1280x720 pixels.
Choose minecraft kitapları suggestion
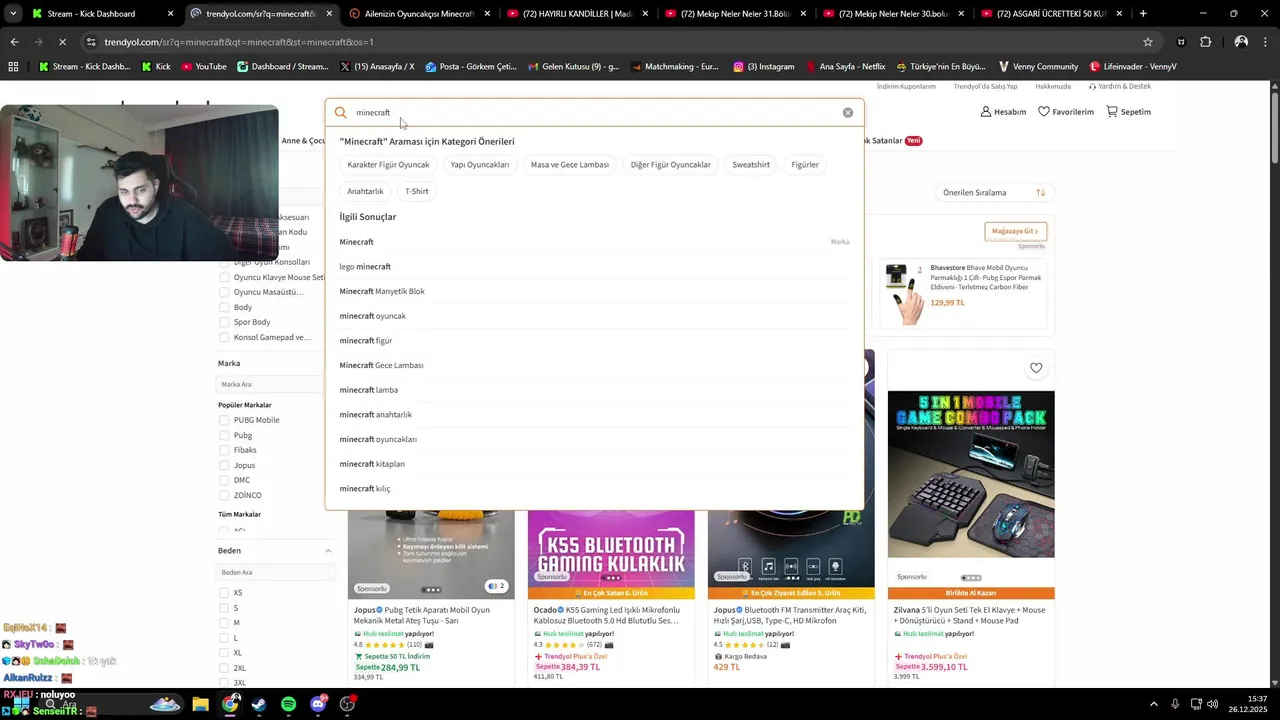(x=594, y=464)
